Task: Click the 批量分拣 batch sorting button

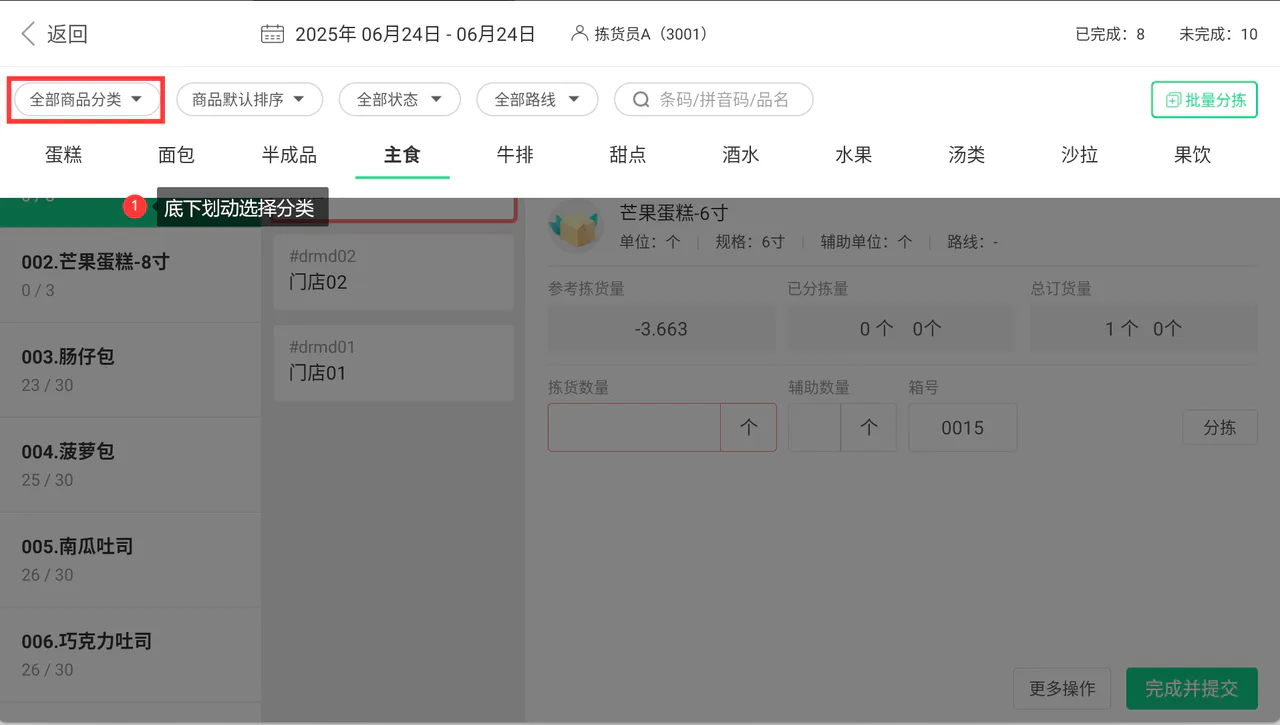Action: (x=1204, y=100)
